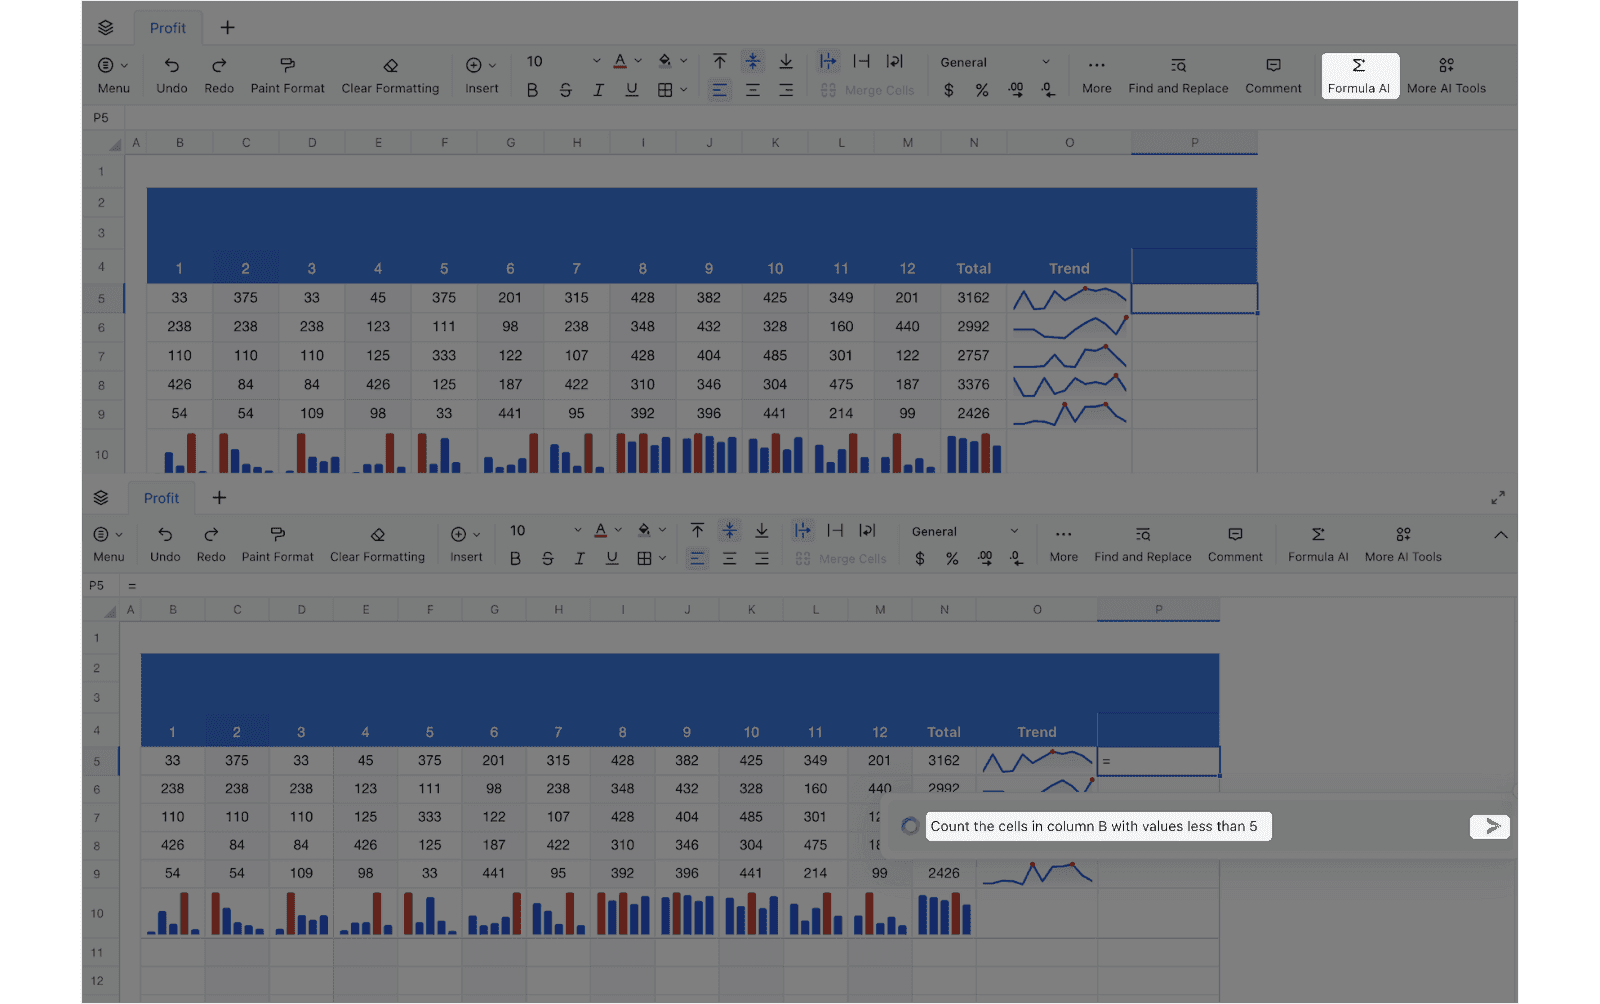
Task: Send the AI prompt with the arrow button
Action: click(x=1489, y=827)
